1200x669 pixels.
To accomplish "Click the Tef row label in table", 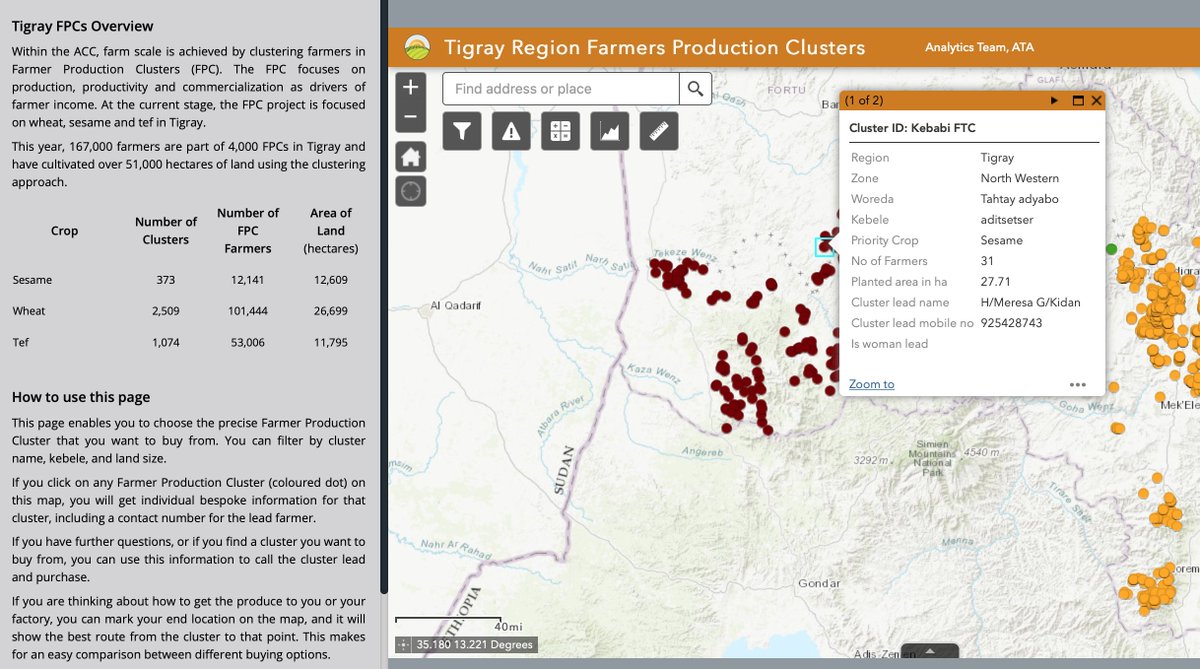I will [x=21, y=342].
